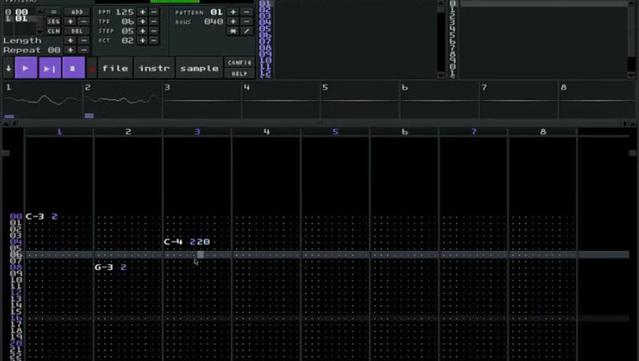Image resolution: width=639 pixels, height=361 pixels.
Task: Mute channel 5 via its scope
Action: pos(360,101)
